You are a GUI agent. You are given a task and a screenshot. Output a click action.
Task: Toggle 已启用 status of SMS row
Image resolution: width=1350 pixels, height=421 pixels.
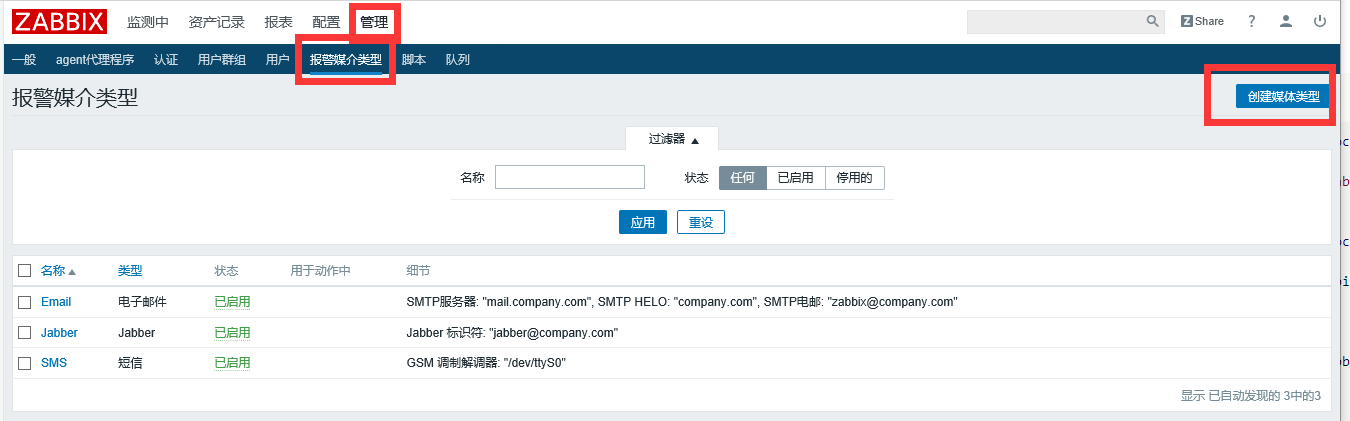pyautogui.click(x=232, y=363)
